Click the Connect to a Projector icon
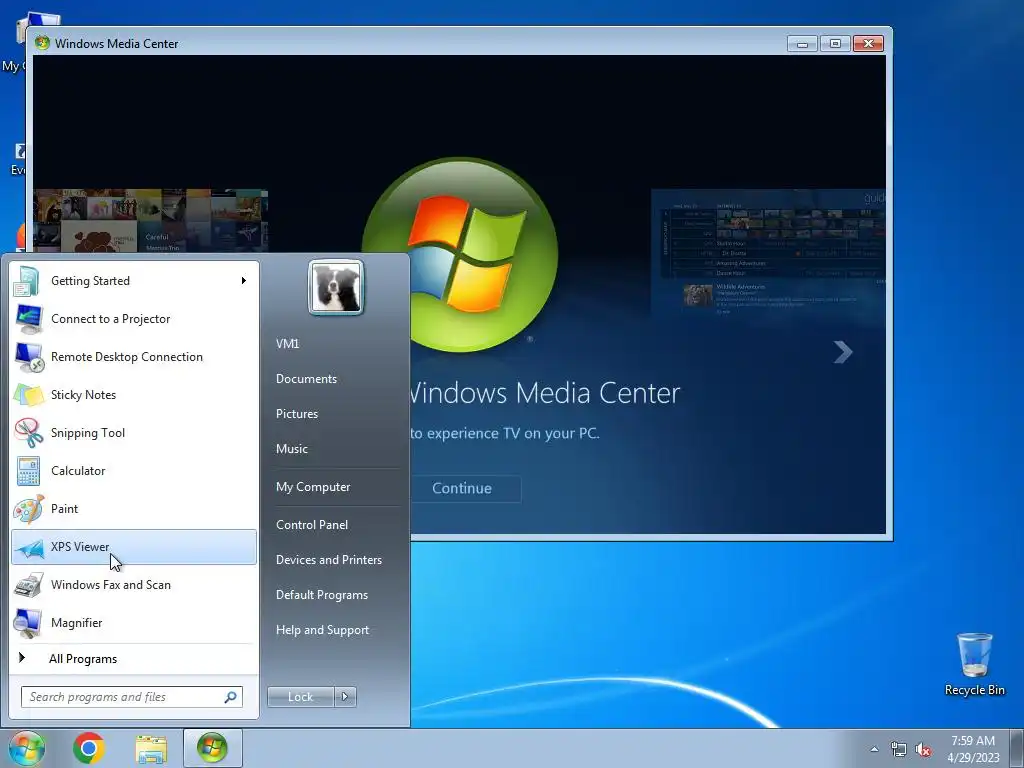1024x768 pixels. (28, 319)
